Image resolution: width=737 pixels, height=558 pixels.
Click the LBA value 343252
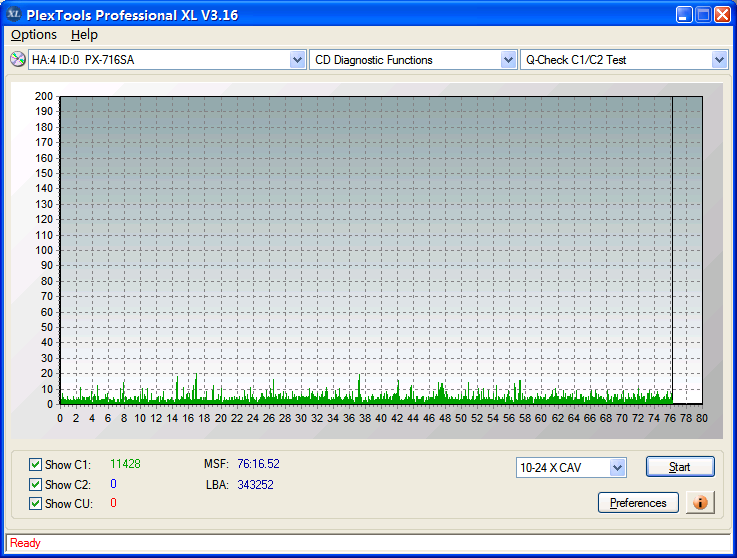[255, 485]
